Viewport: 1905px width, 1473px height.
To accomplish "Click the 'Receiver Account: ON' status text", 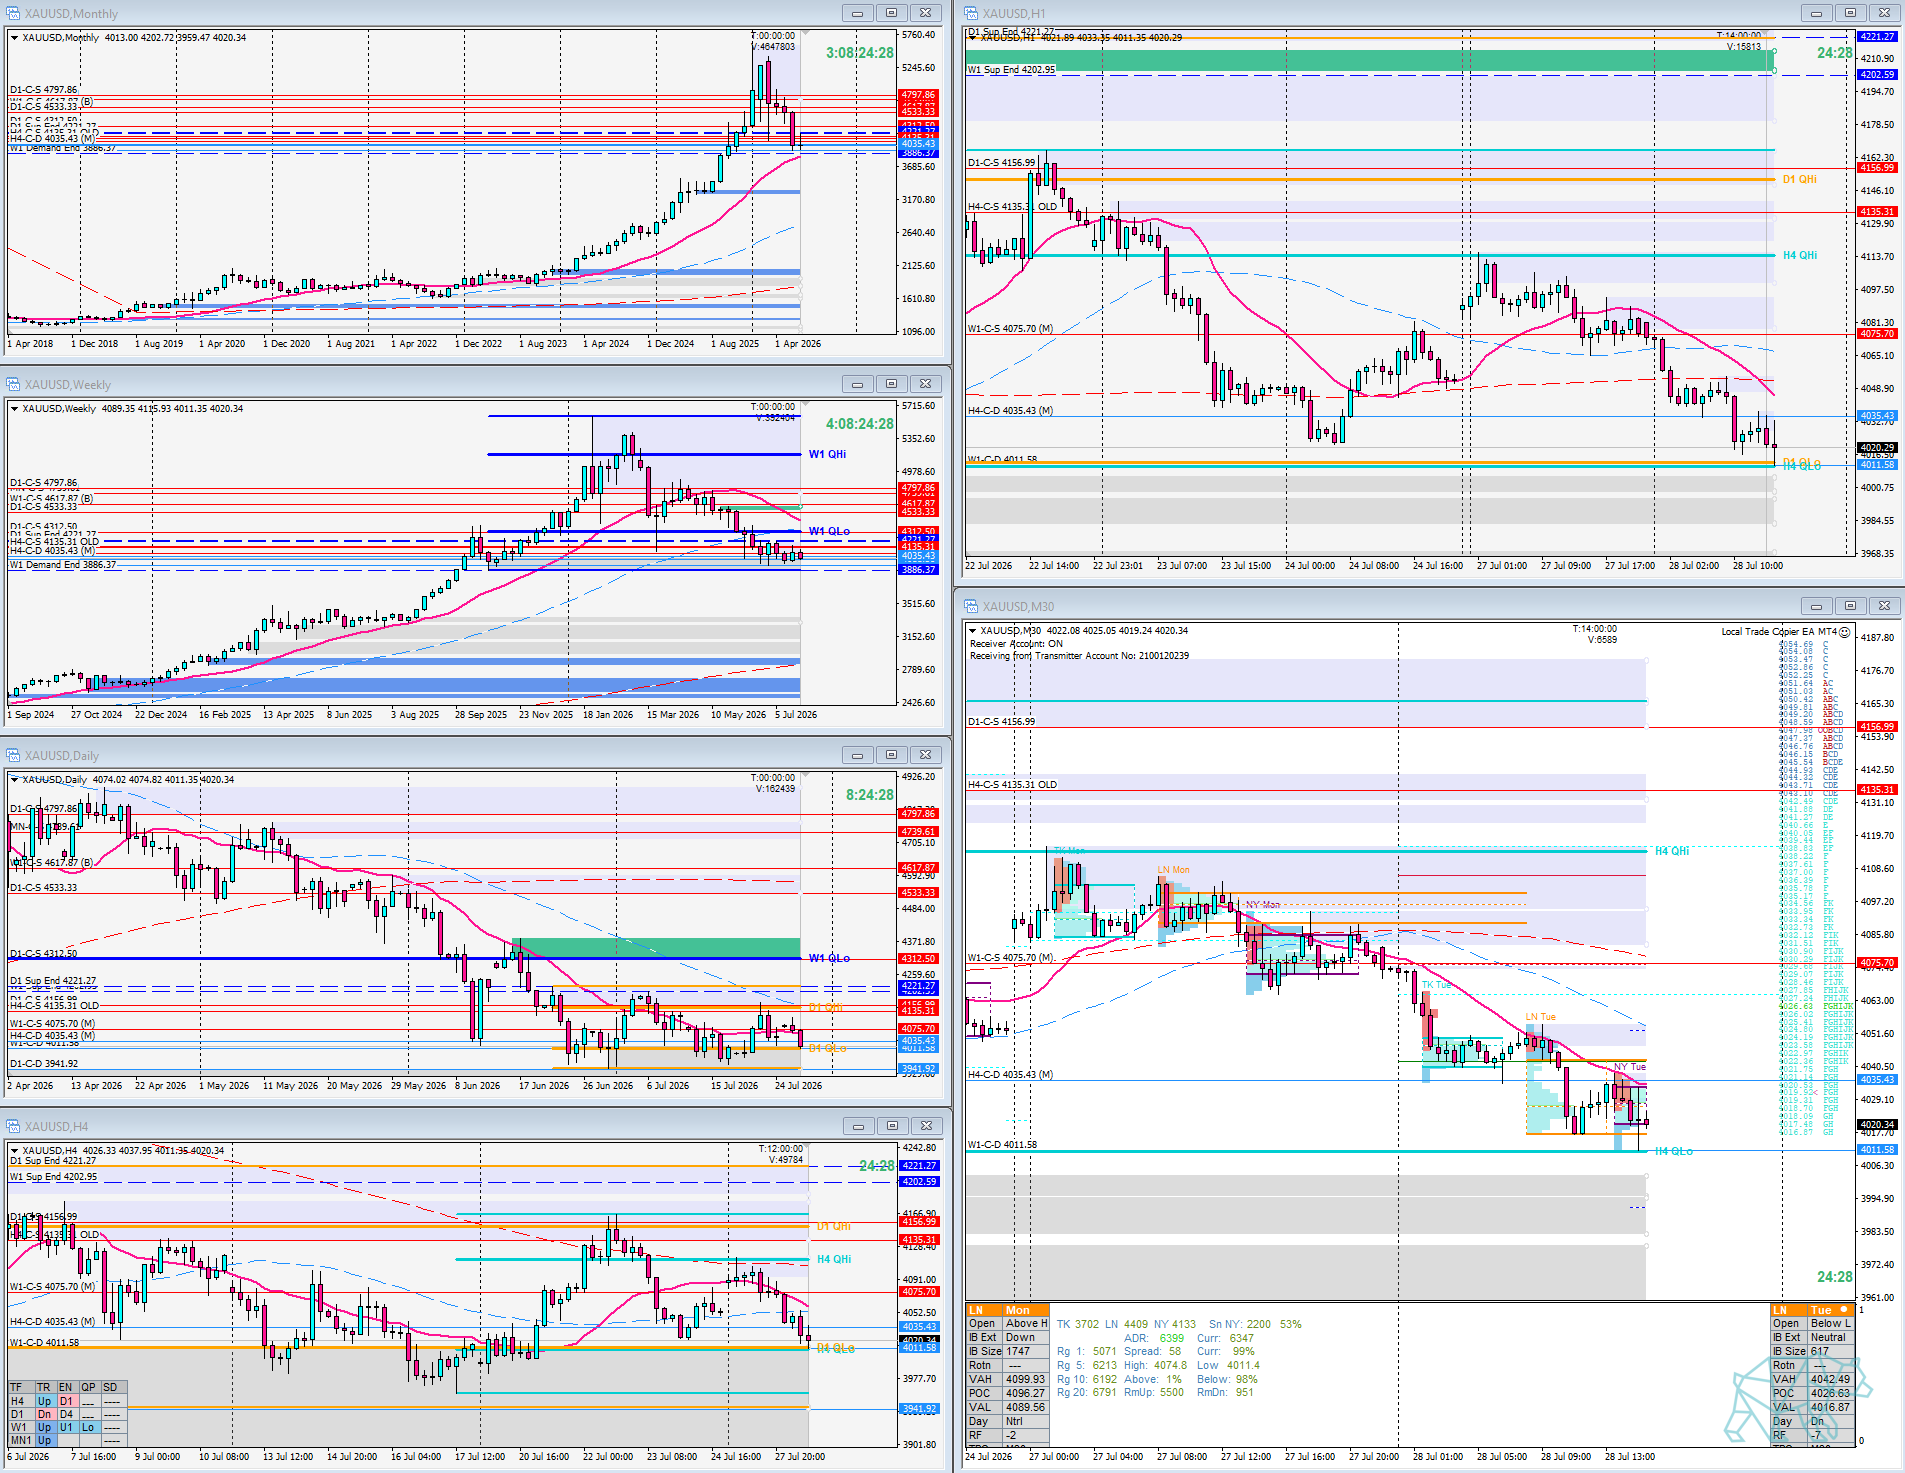I will [x=1016, y=644].
